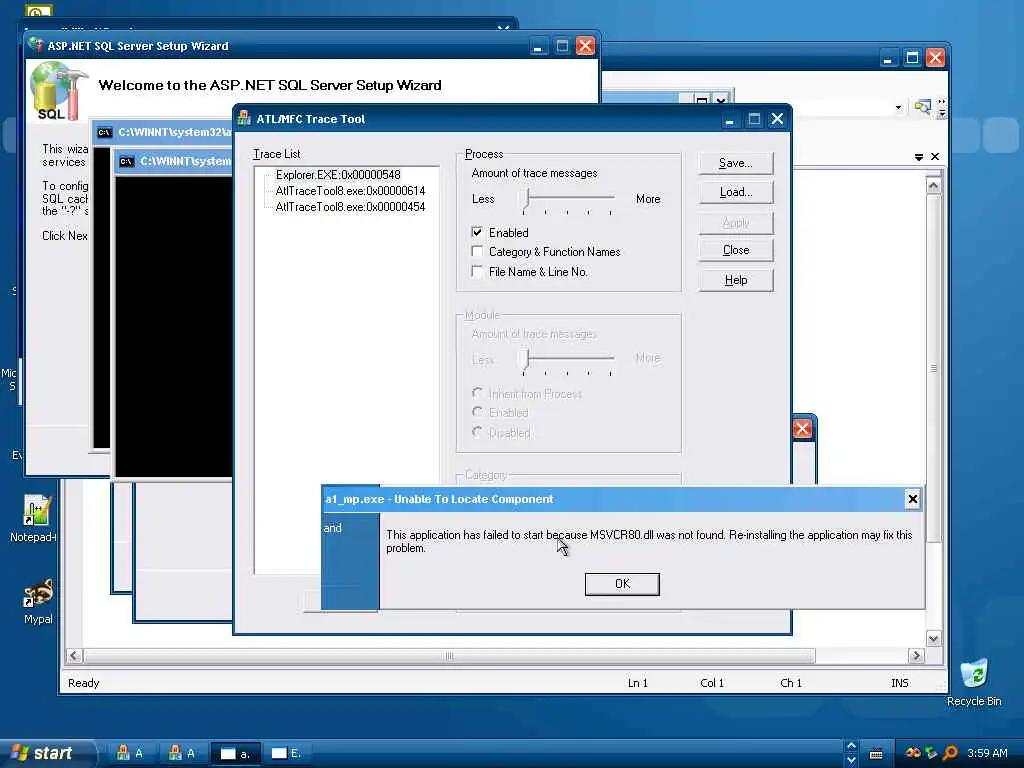This screenshot has height=768, width=1024.
Task: Click the 'Ln 1' status bar entry
Action: pos(637,683)
